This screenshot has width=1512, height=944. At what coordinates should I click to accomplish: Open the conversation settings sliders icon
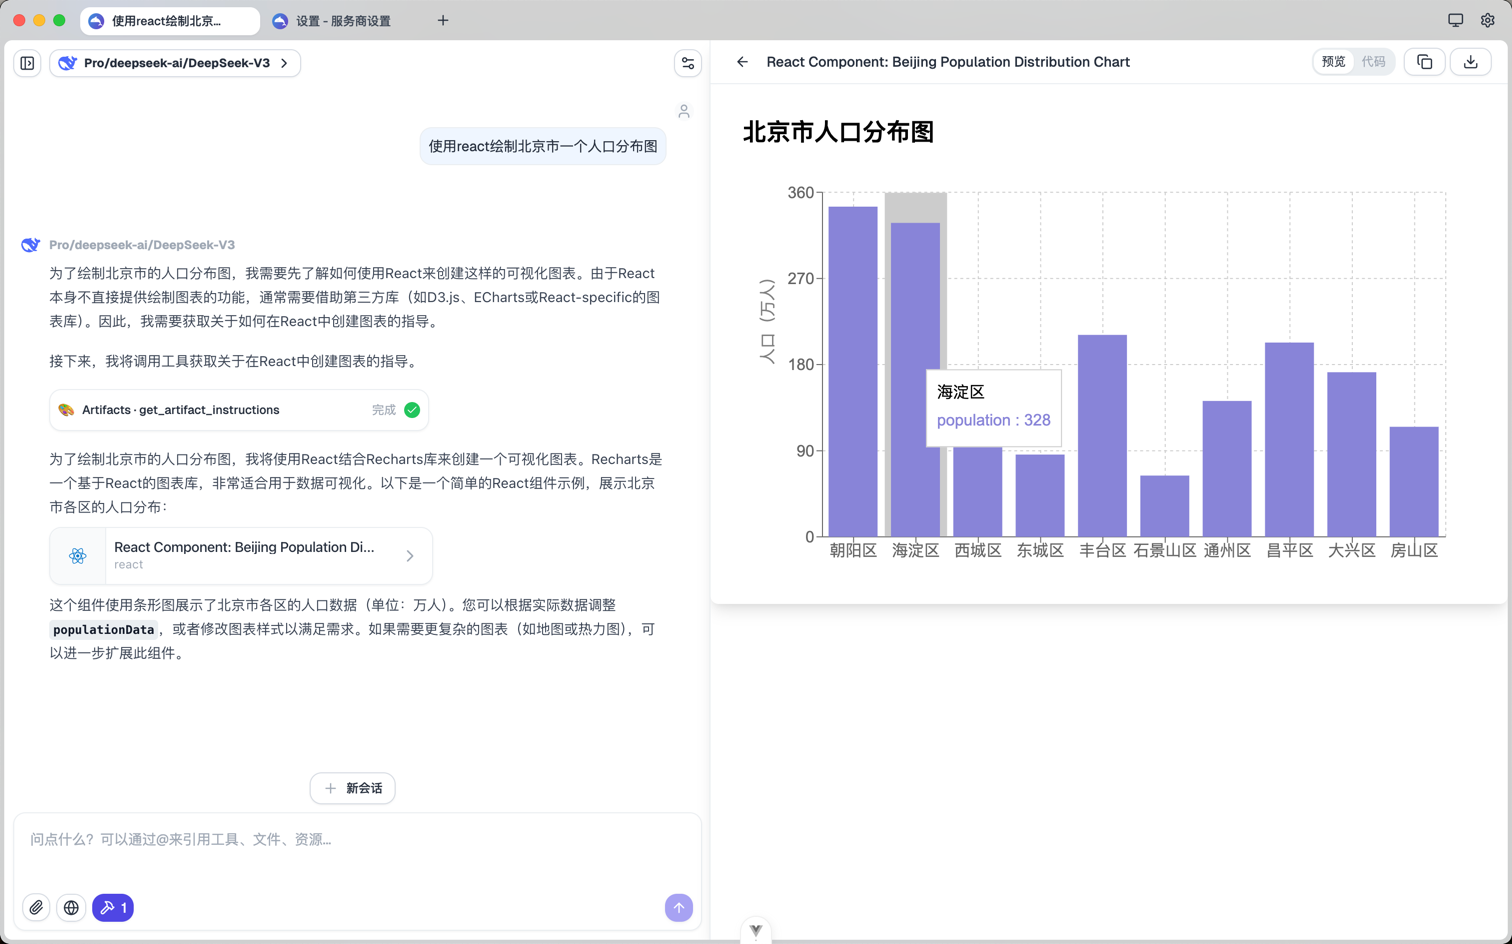(688, 63)
